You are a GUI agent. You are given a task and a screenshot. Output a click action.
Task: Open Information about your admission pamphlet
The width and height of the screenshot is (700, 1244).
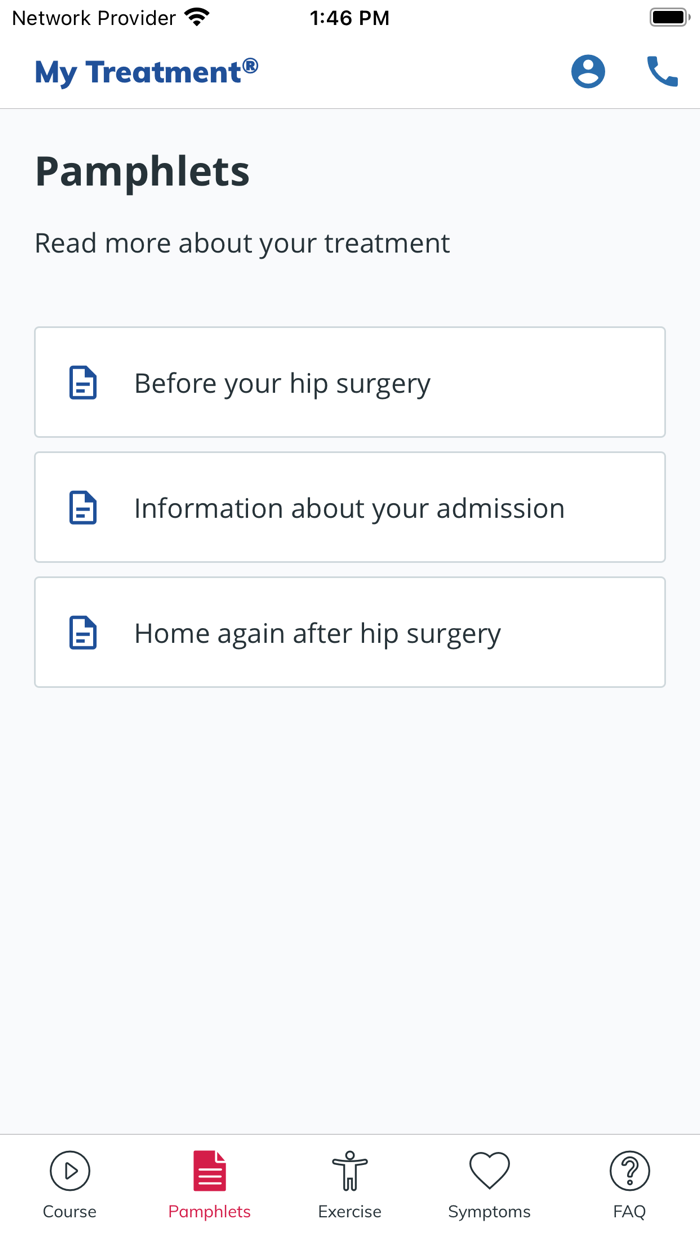click(350, 507)
